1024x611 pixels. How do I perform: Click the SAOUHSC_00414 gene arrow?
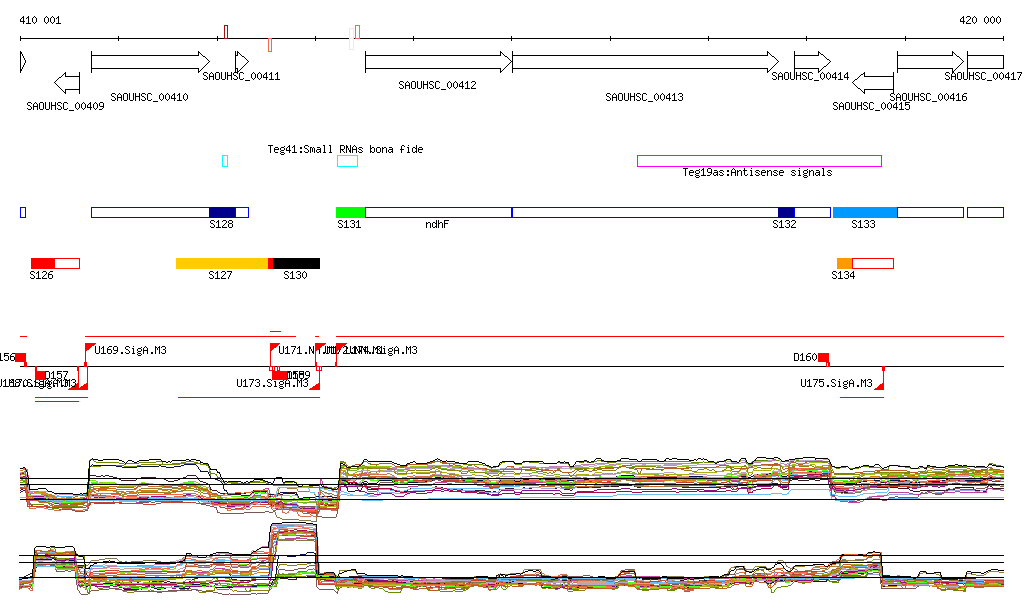point(812,62)
